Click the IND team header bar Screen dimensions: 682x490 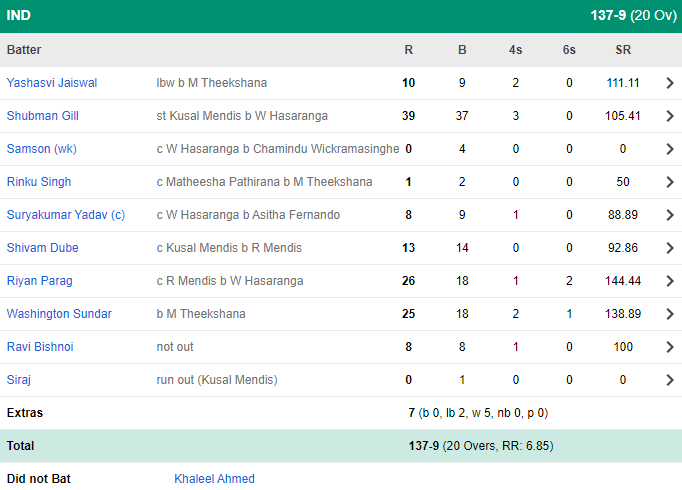point(341,16)
